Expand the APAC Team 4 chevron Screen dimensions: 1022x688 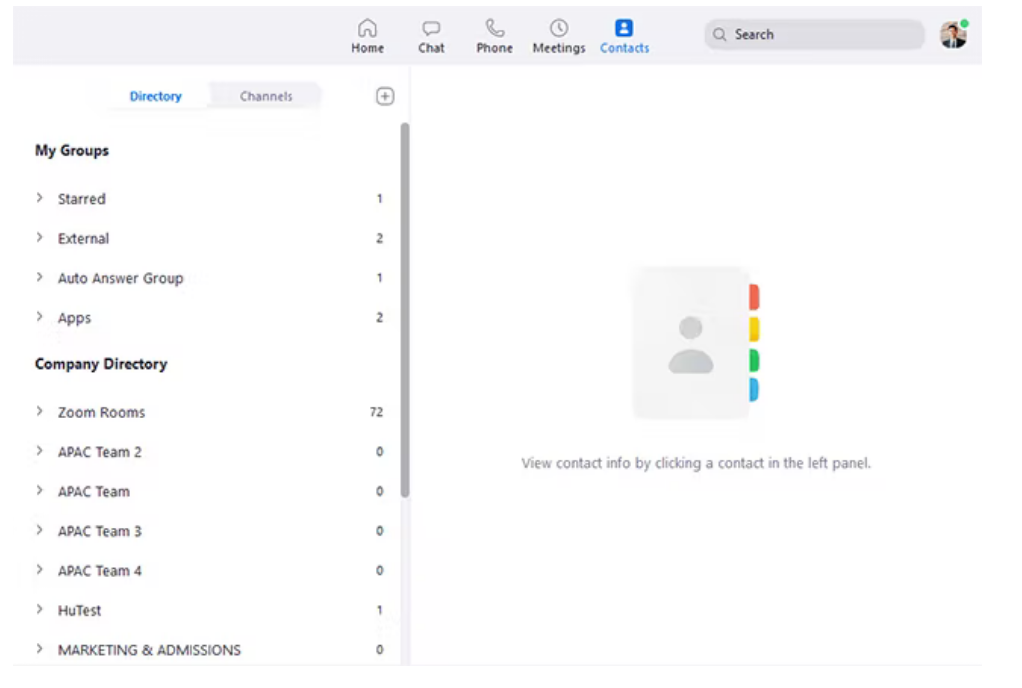[40, 570]
